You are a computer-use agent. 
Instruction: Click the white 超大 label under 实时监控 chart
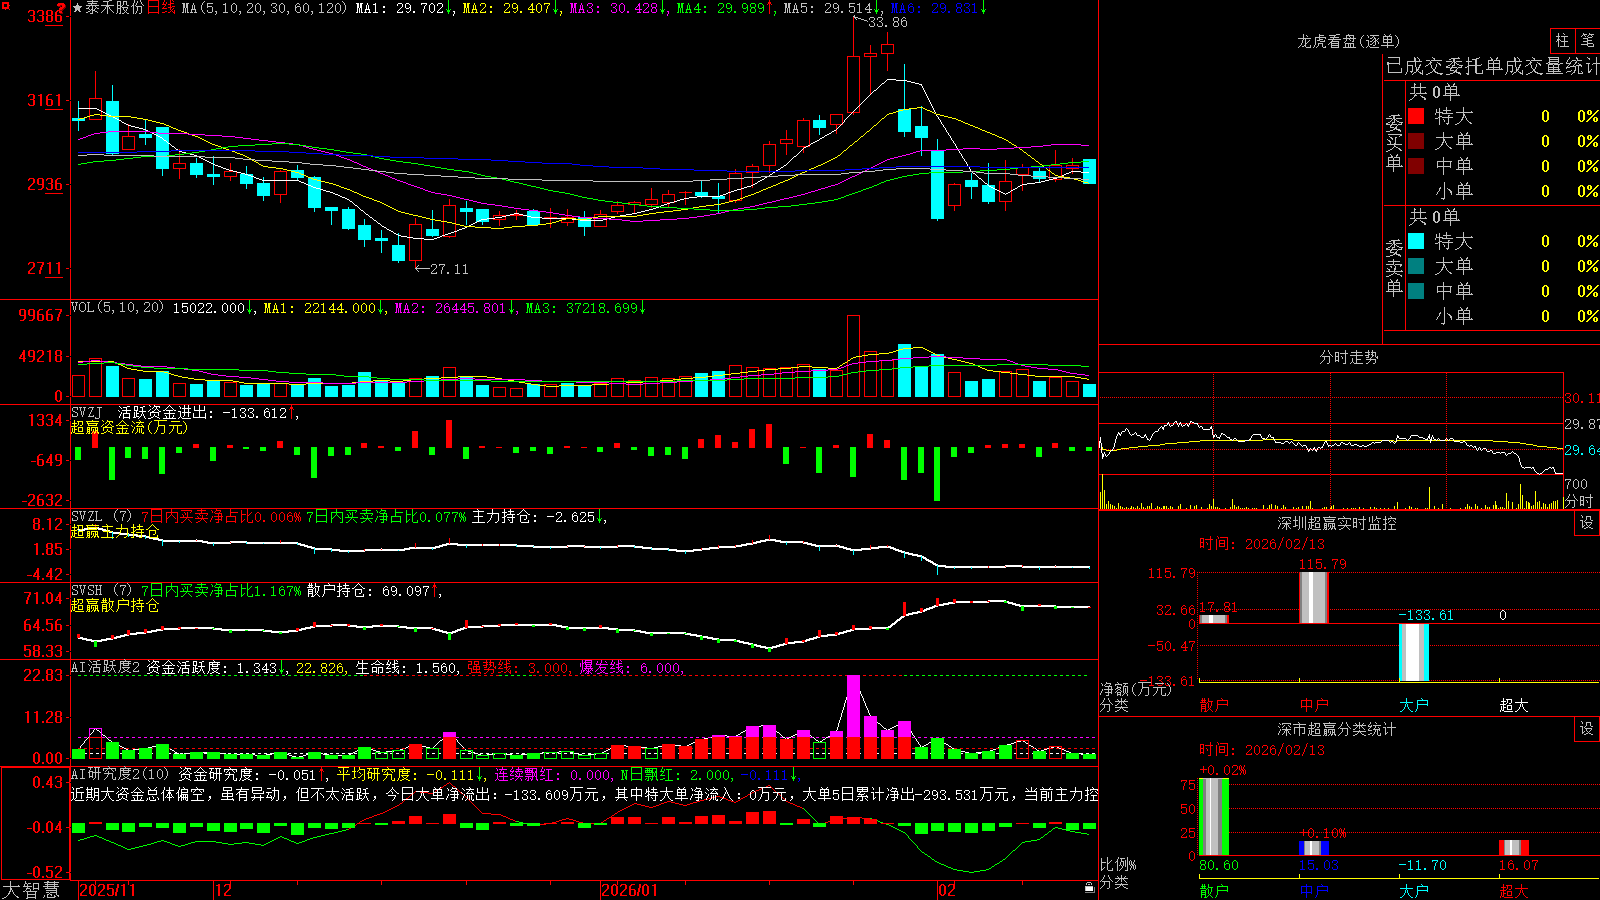[1514, 705]
